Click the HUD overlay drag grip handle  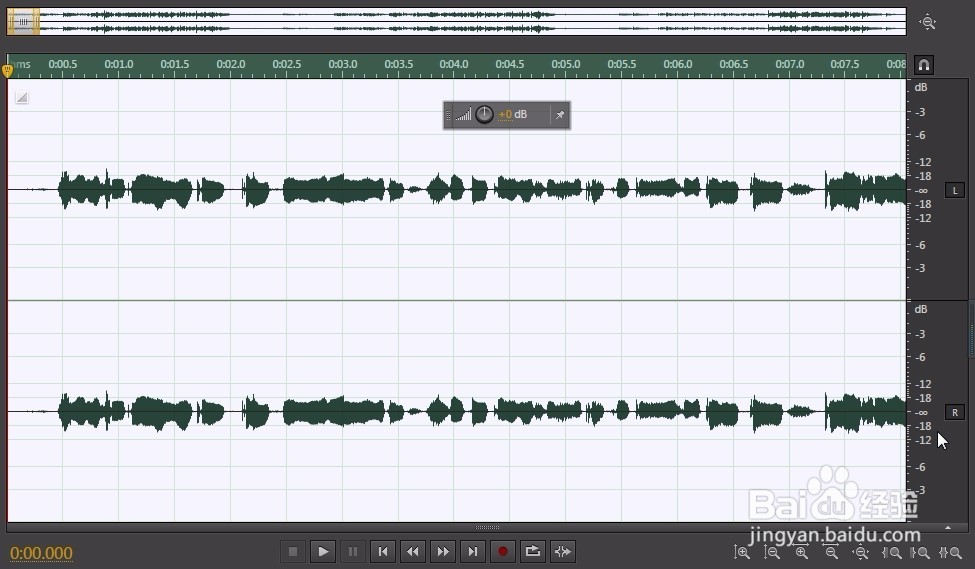coord(448,115)
